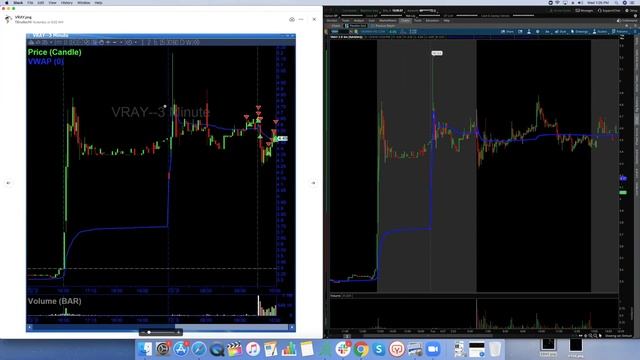The image size is (640, 360).
Task: Adjust the Slack image zoom slider
Action: pyautogui.click(x=160, y=333)
